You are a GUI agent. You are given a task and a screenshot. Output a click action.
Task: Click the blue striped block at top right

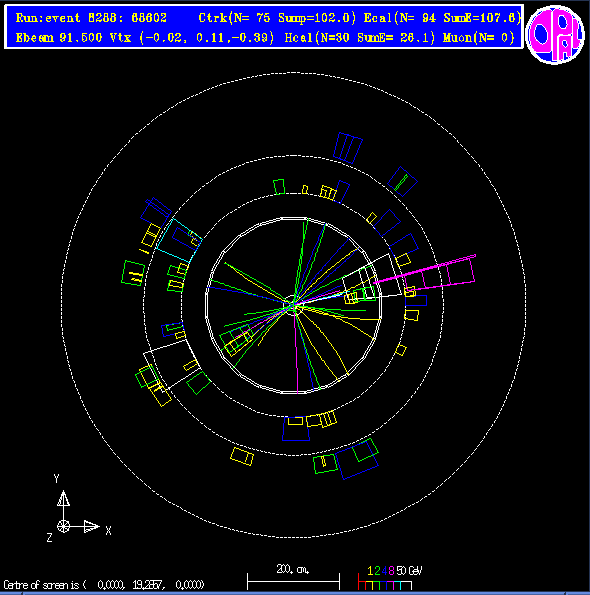(348, 148)
